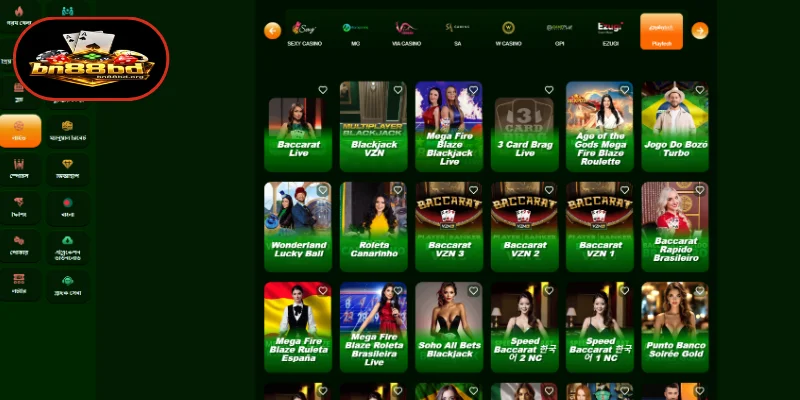The height and width of the screenshot is (400, 800).
Task: Open the Baccarat VZN 3 table
Action: pos(449,227)
